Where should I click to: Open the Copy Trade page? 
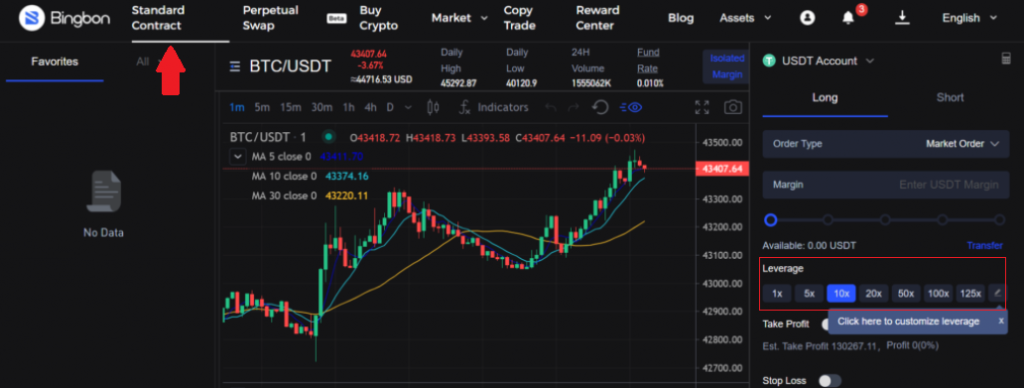pyautogui.click(x=519, y=18)
